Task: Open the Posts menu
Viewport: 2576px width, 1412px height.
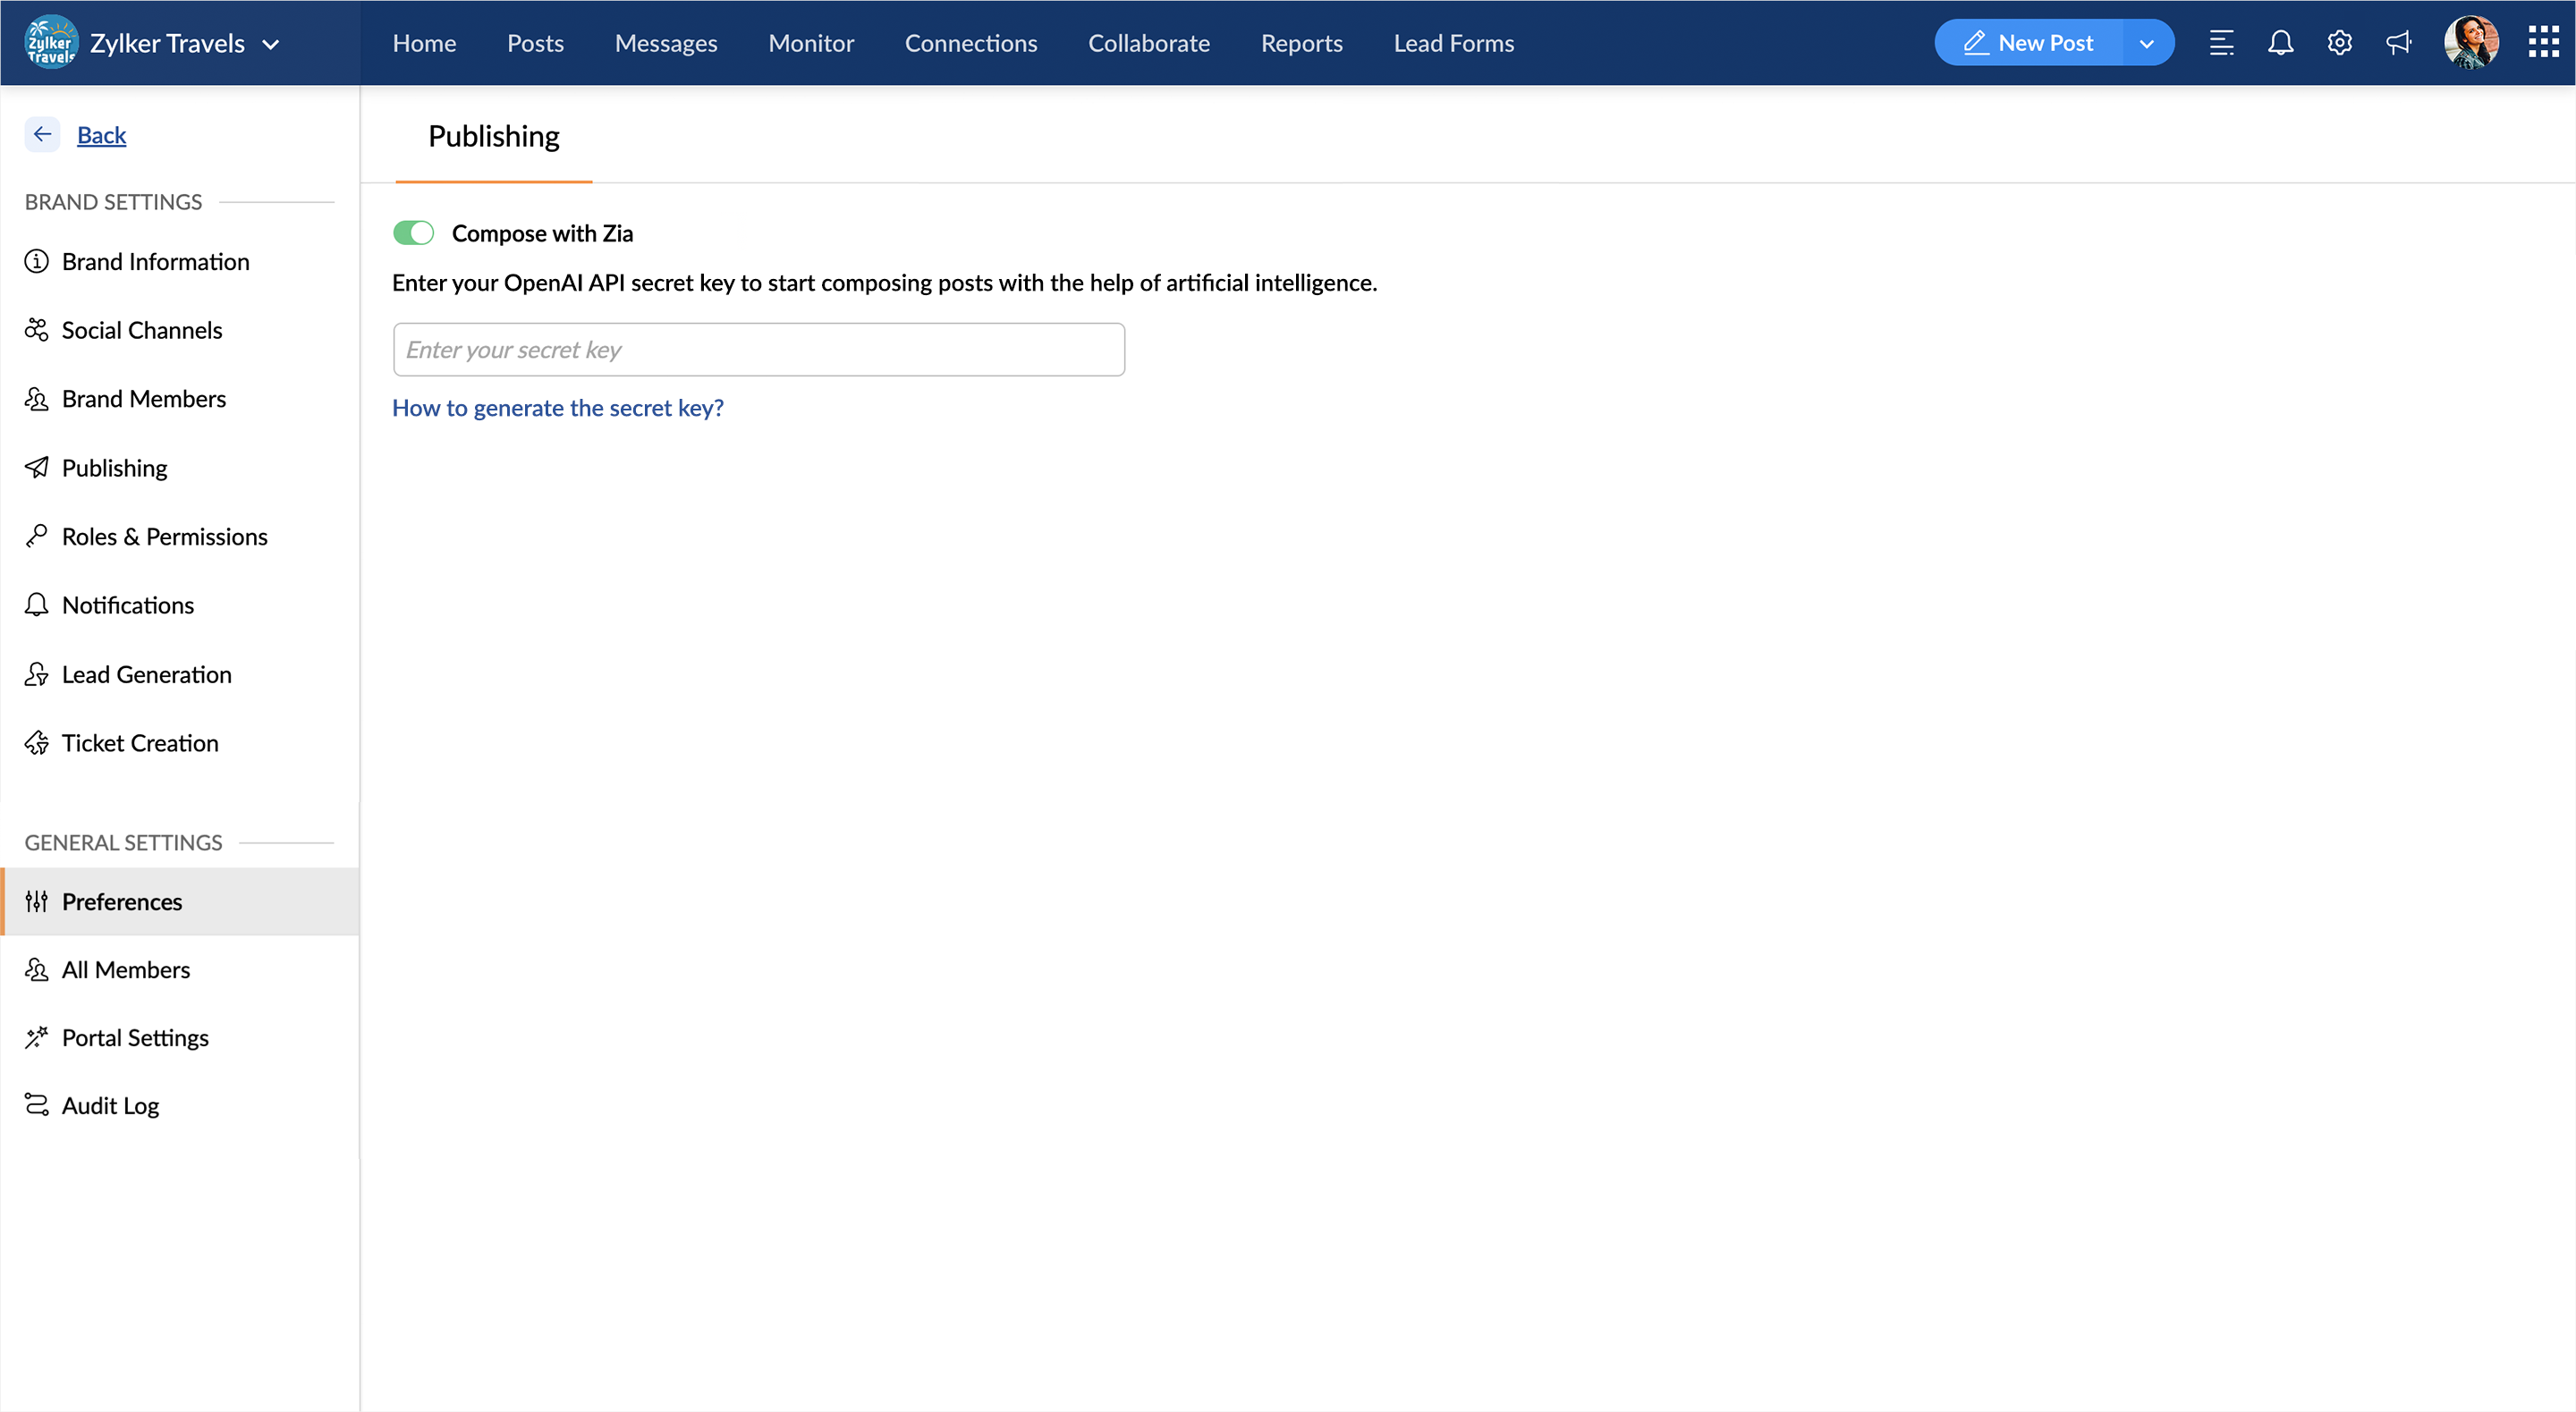Action: pos(535,43)
